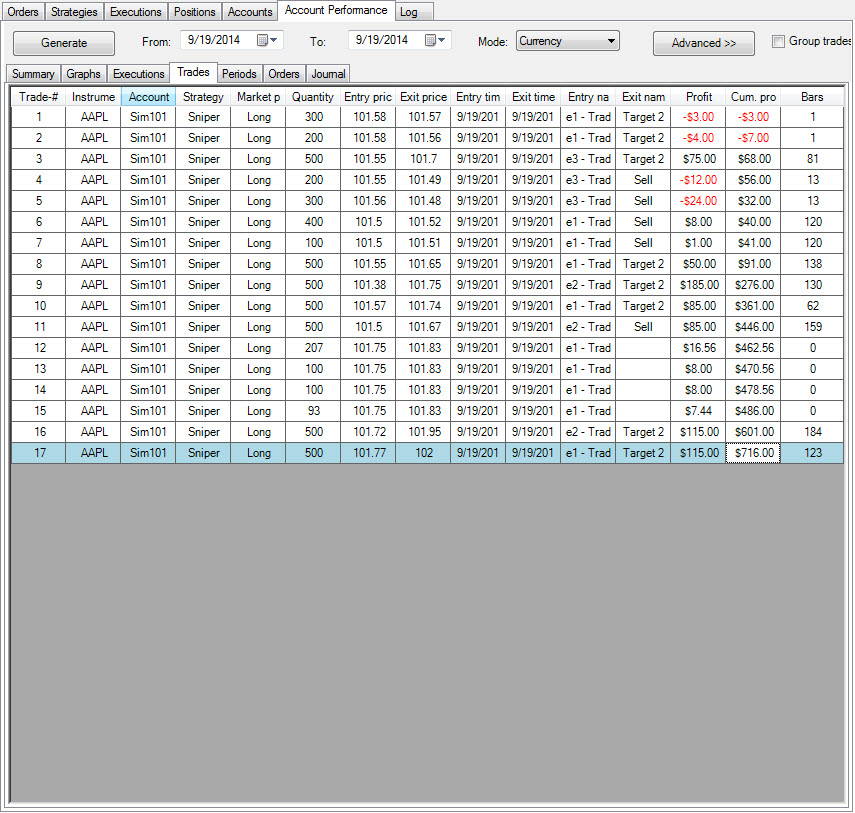Select the Trades sub-tab

194,72
